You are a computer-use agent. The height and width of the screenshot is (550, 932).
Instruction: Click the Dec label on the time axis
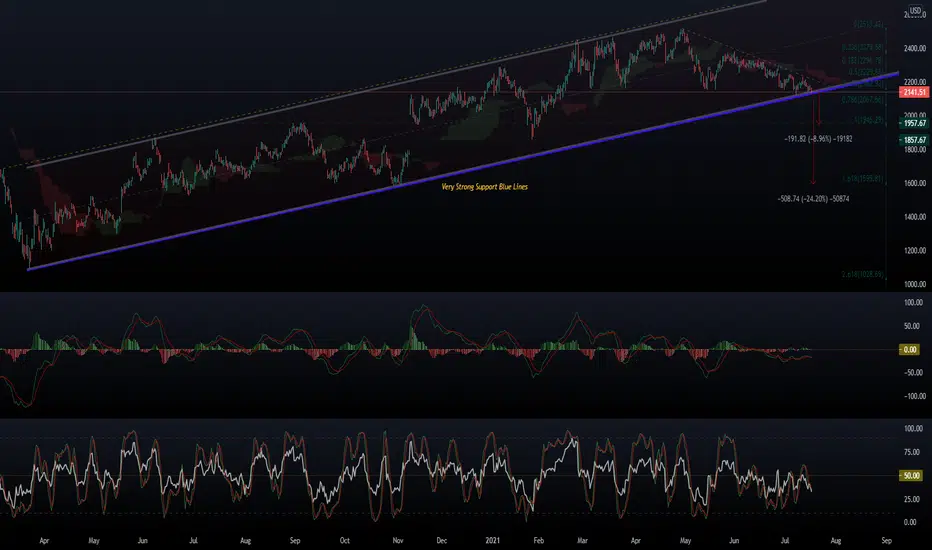coord(442,540)
